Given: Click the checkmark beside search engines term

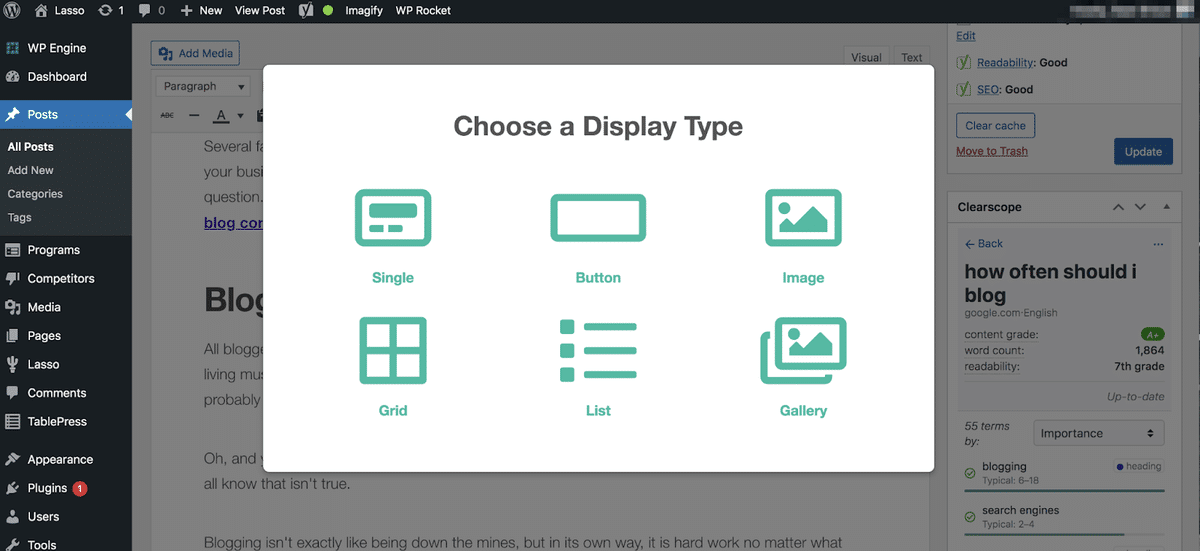Looking at the screenshot, I should [x=970, y=517].
